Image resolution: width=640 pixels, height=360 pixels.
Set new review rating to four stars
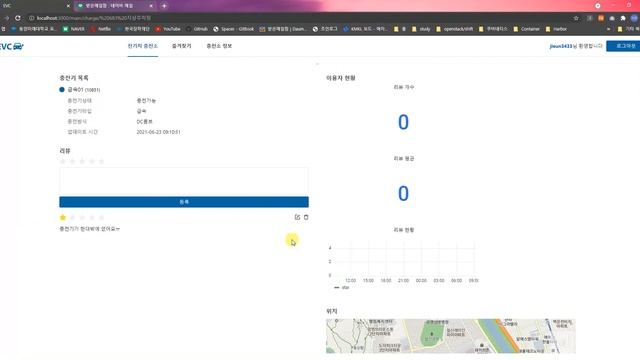click(x=92, y=162)
